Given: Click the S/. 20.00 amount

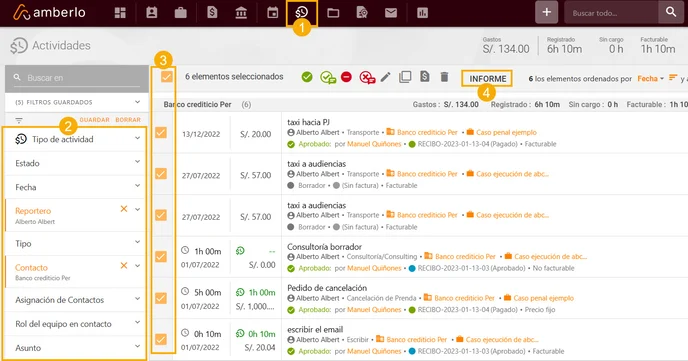Looking at the screenshot, I should coord(255,134).
